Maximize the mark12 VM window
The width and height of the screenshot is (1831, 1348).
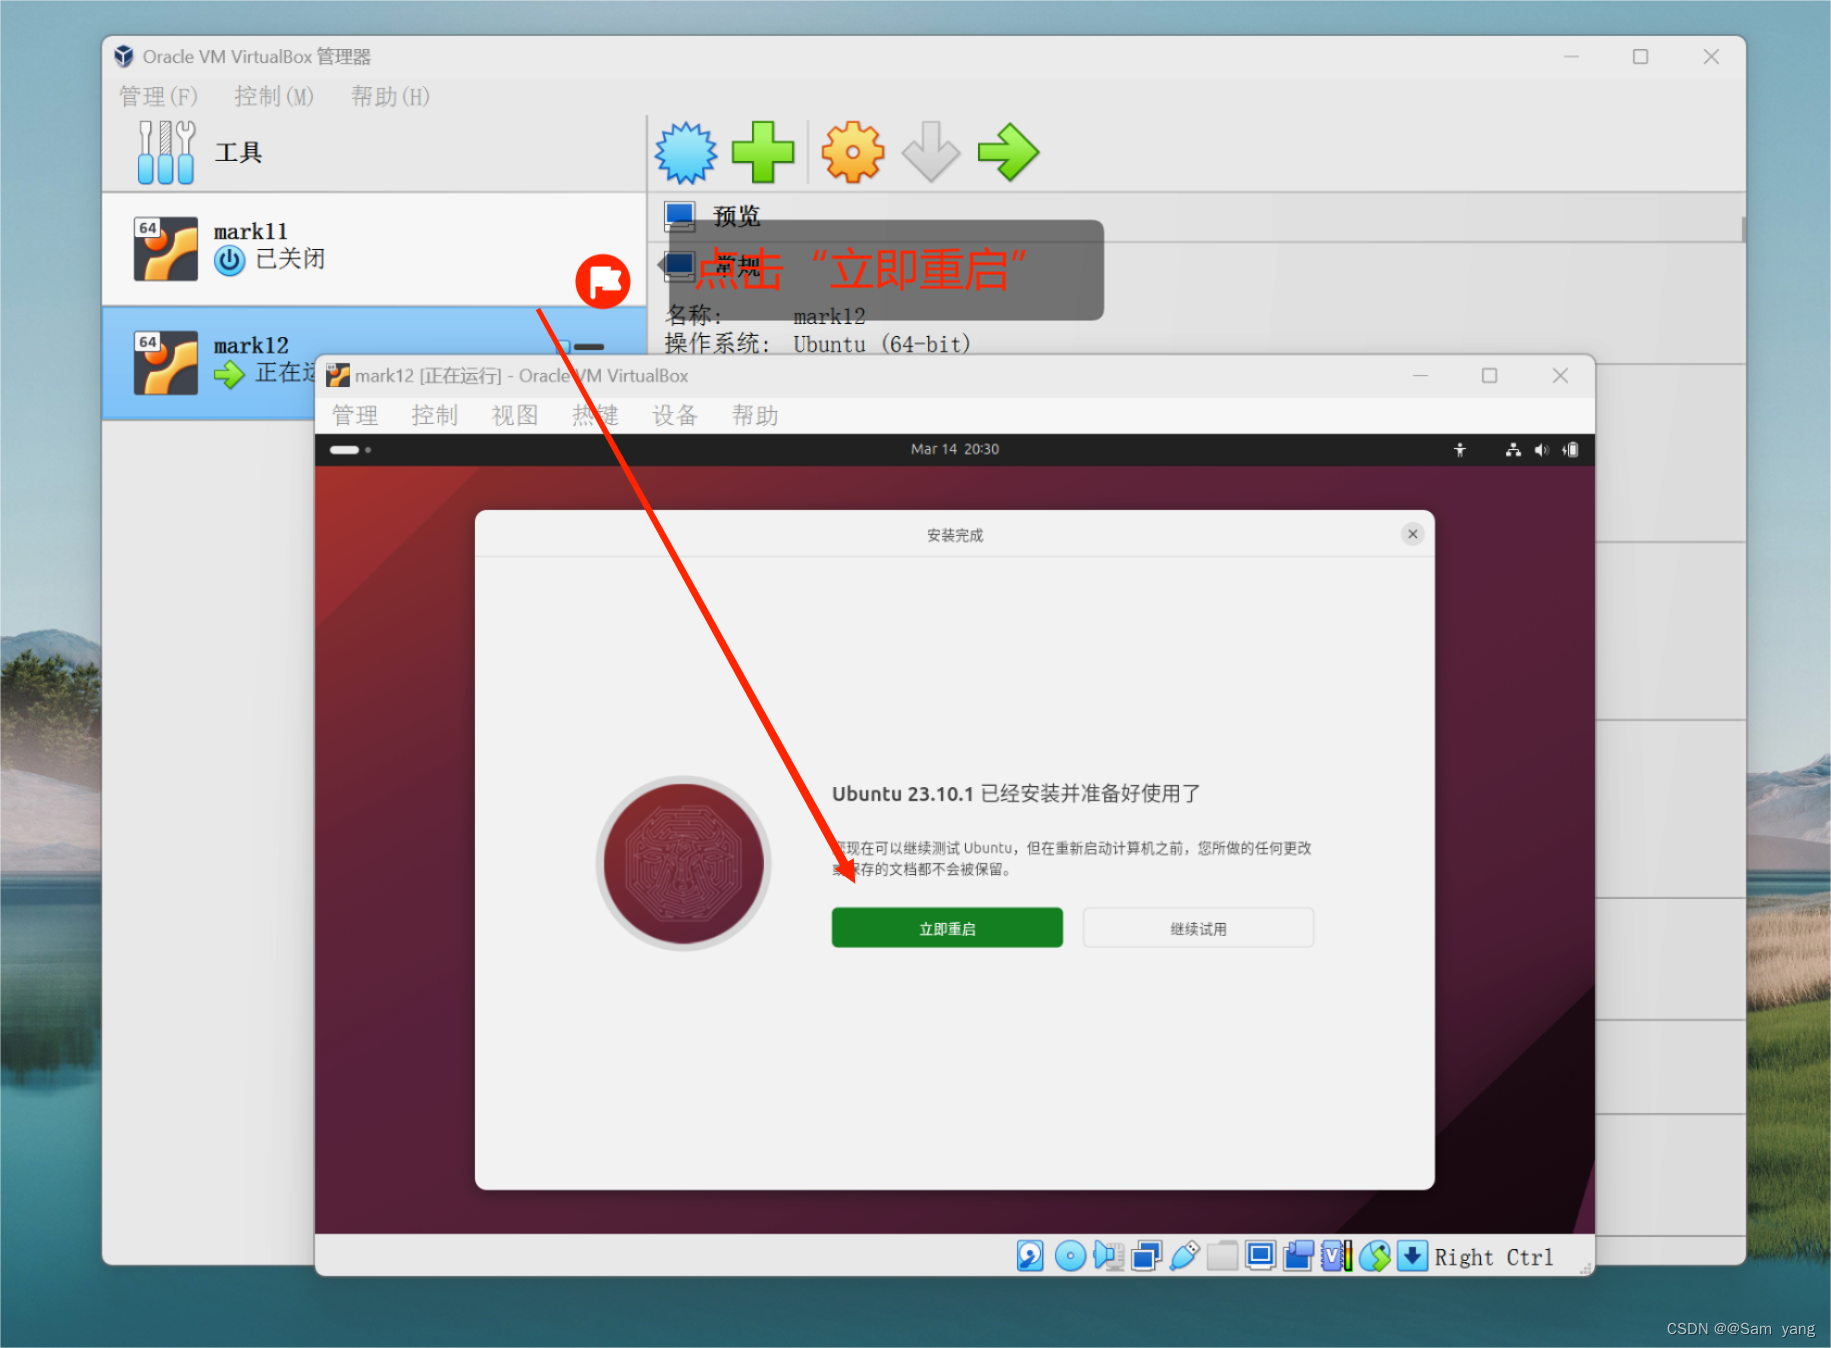coord(1489,375)
